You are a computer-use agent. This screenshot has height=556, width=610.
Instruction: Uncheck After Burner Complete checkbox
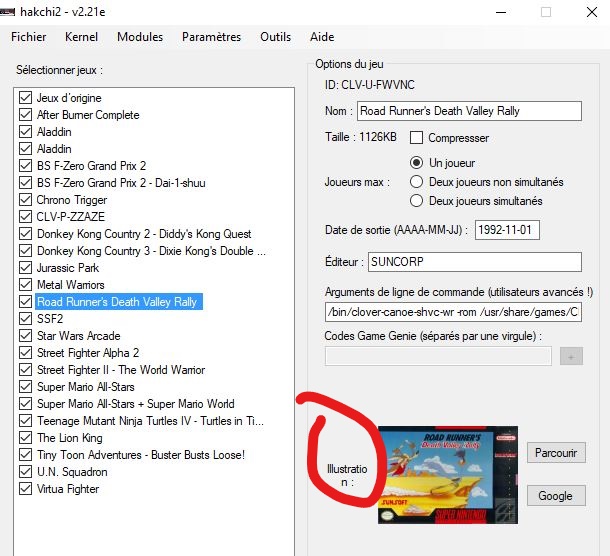pyautogui.click(x=25, y=115)
